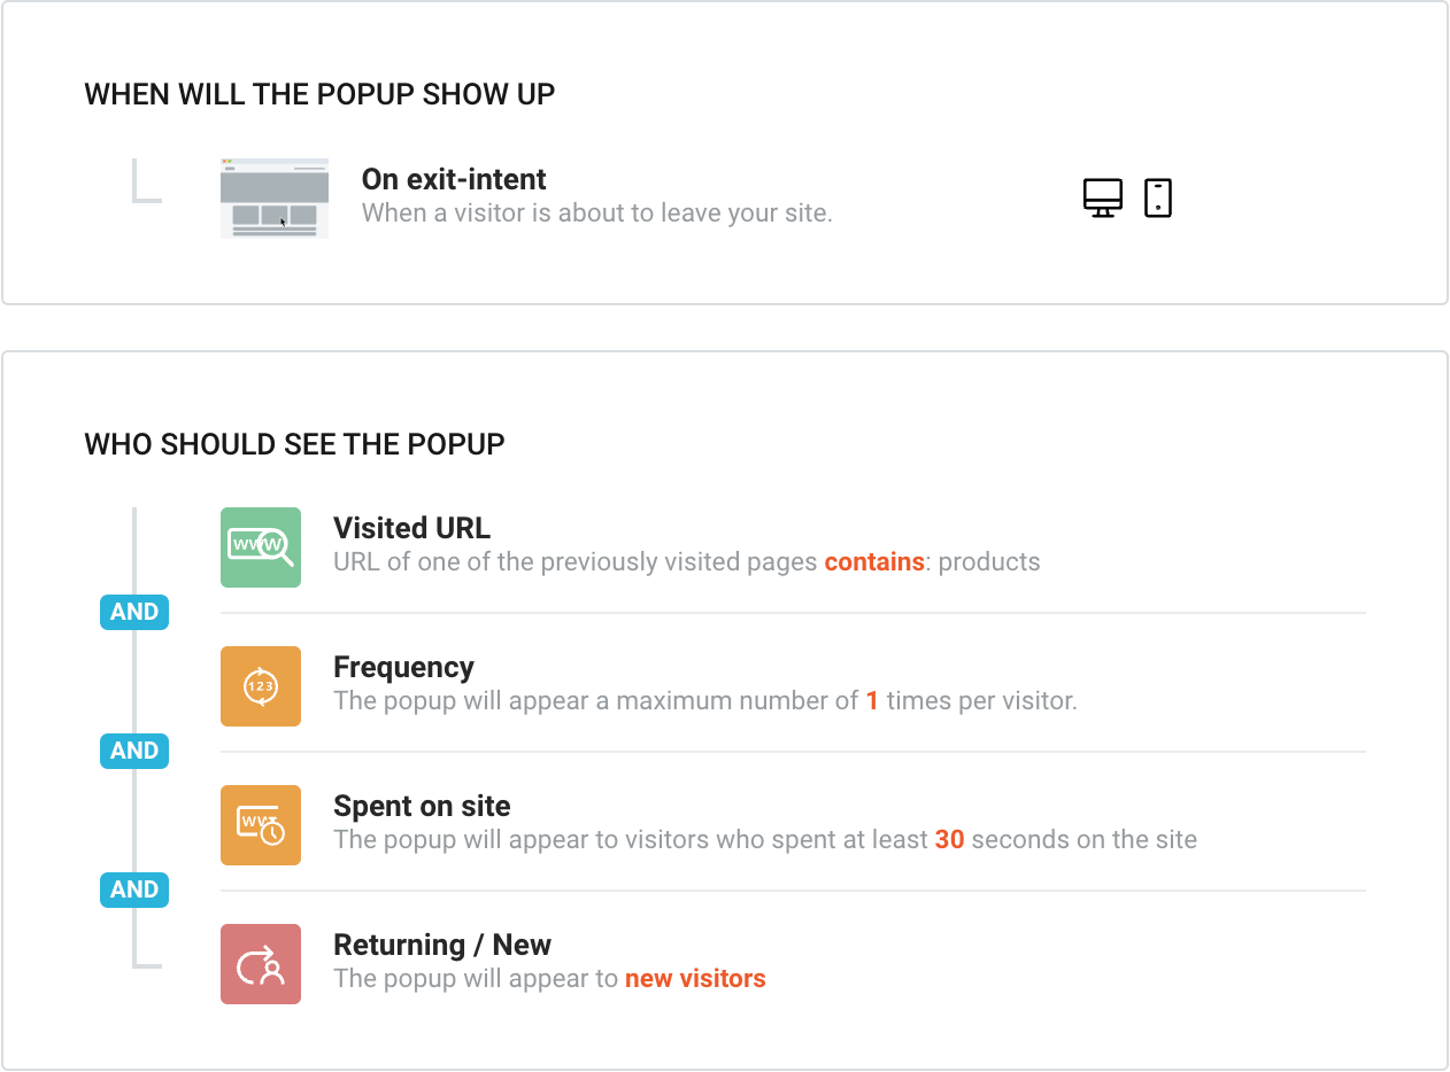Open the 'Returning / New' rule title
Screen dimensions: 1450x1072
click(442, 945)
